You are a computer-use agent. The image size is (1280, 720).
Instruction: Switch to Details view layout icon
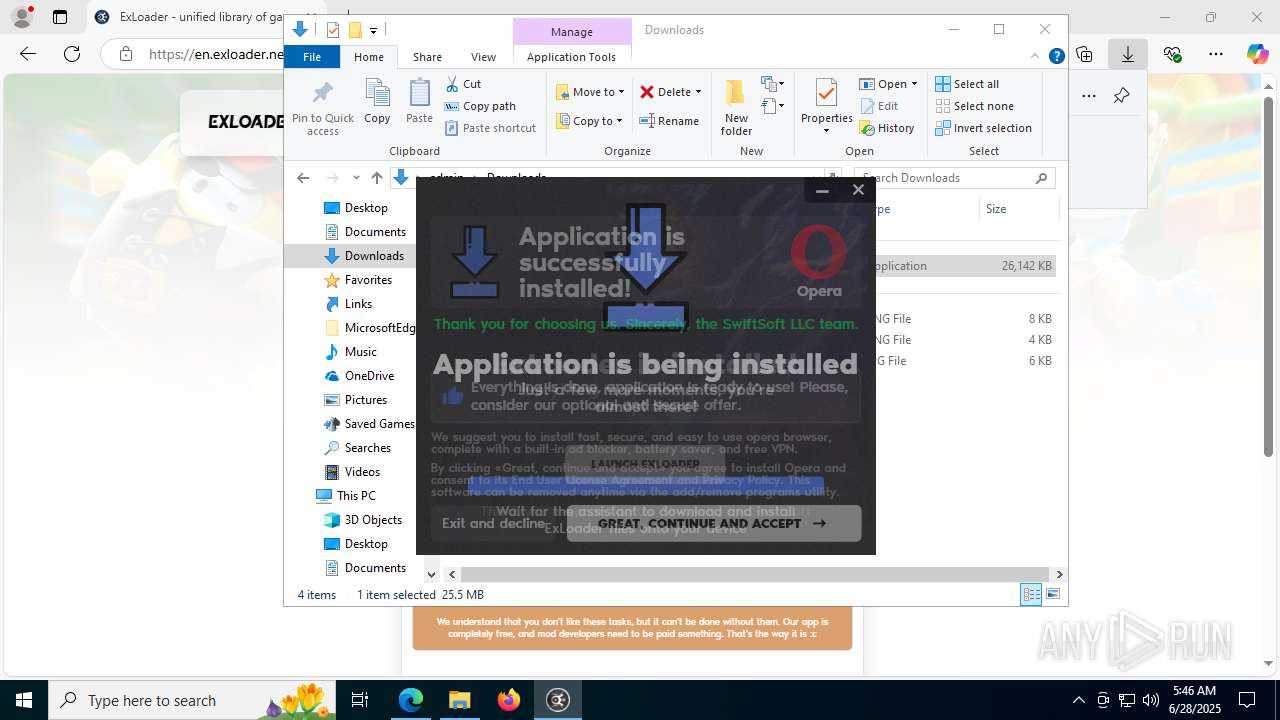tap(1031, 595)
